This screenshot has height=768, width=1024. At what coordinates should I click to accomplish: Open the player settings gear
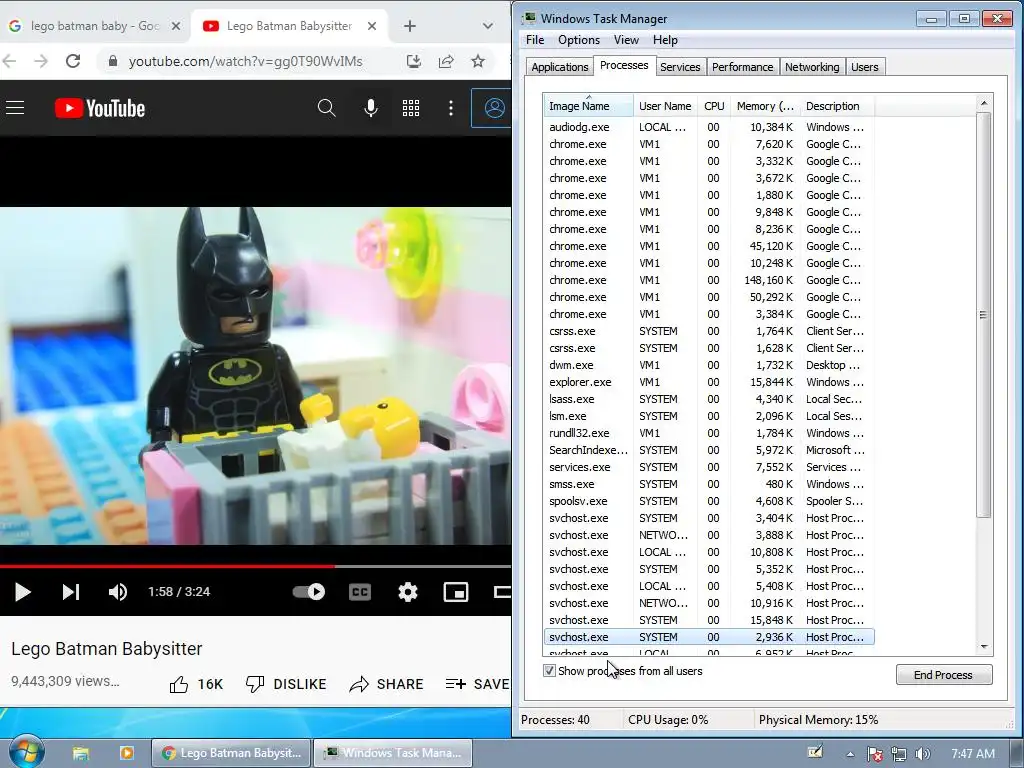coord(408,592)
